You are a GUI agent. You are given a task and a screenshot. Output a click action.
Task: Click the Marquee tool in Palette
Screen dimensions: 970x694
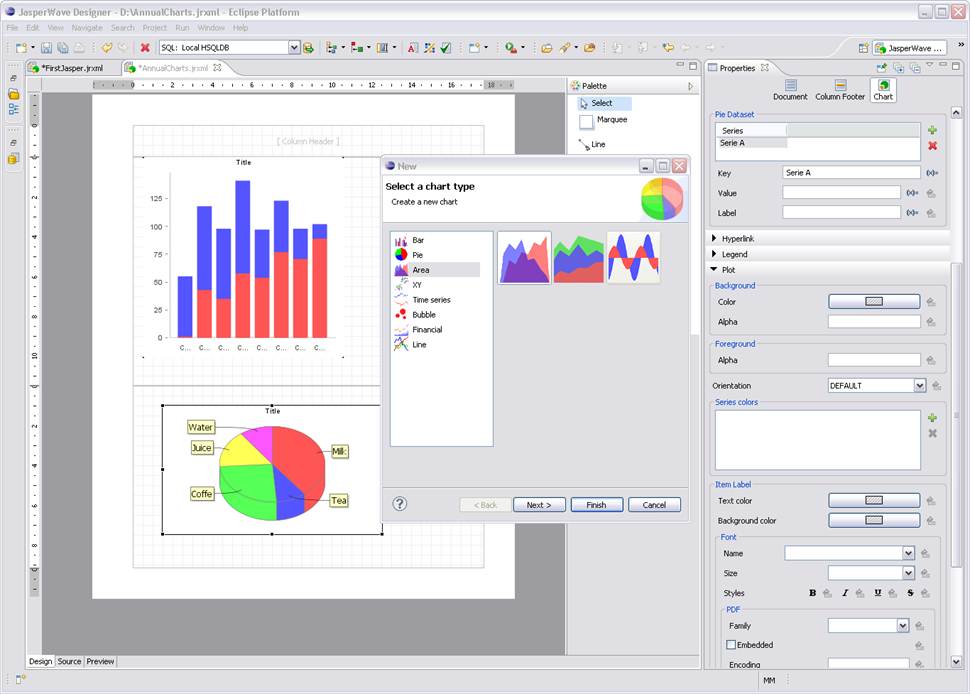[x=587, y=121]
